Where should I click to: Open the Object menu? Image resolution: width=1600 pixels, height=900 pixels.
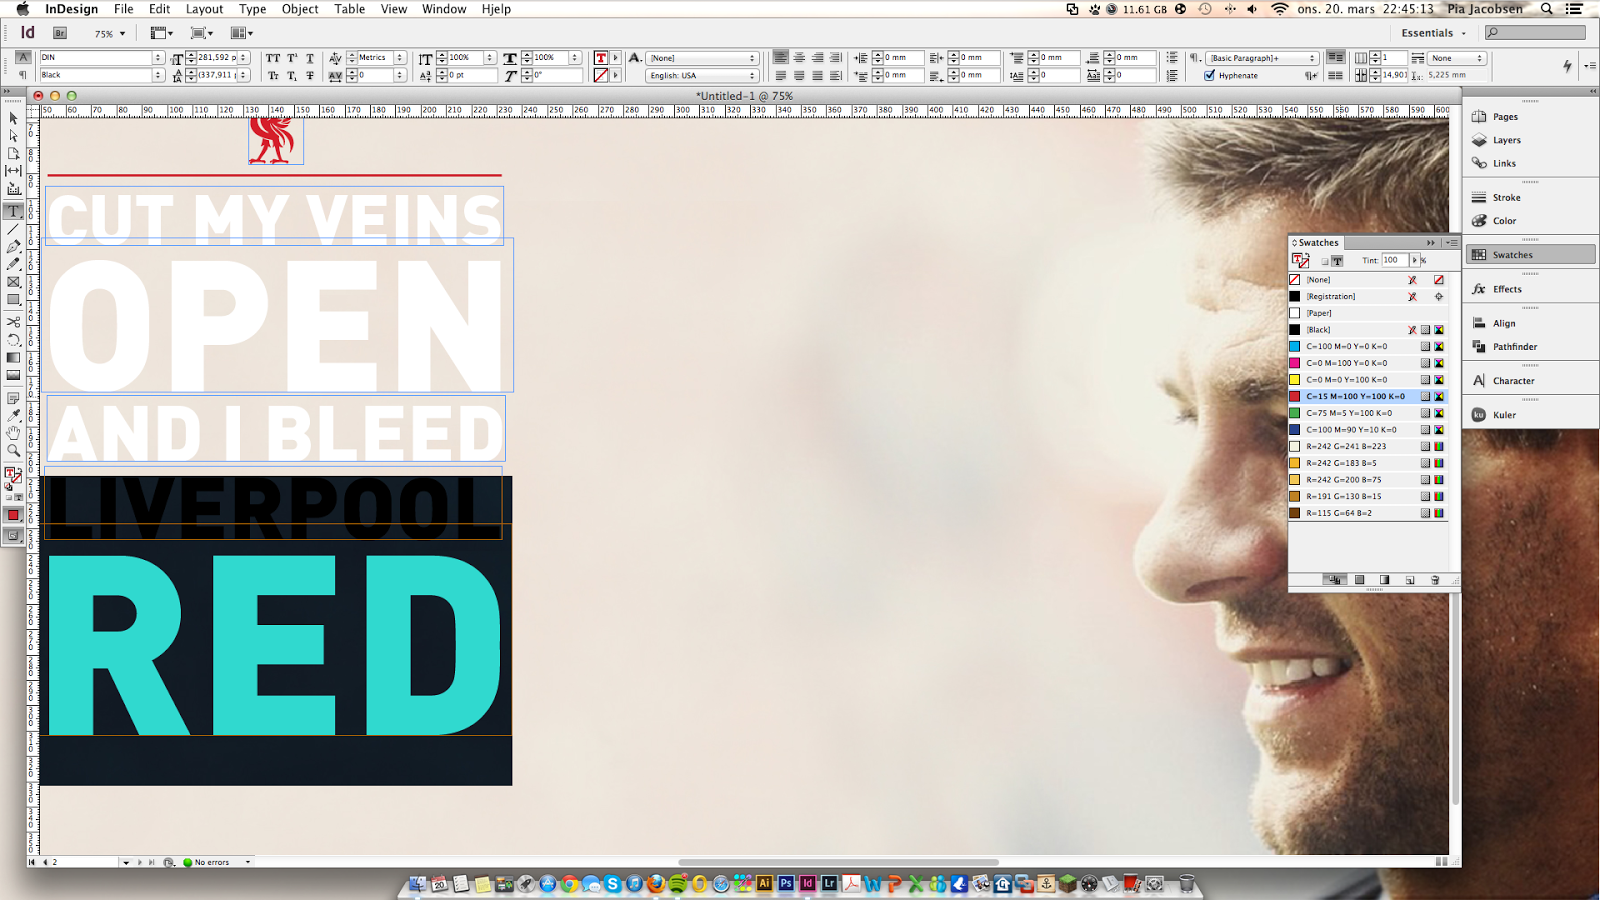click(x=300, y=9)
